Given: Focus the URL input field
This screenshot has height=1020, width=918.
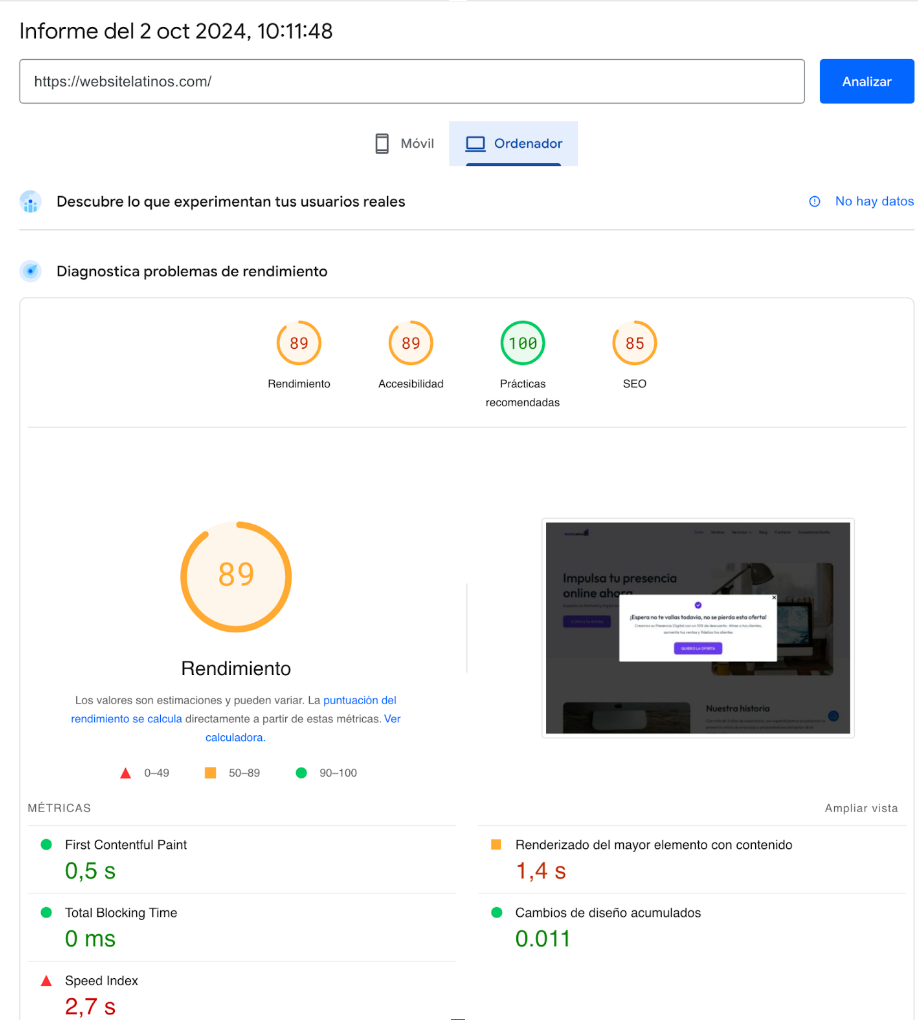Looking at the screenshot, I should pos(412,81).
